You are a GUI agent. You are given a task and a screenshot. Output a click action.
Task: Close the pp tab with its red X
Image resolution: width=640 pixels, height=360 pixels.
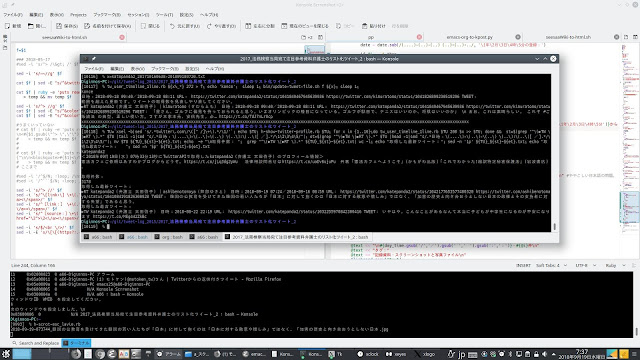(x=419, y=37)
